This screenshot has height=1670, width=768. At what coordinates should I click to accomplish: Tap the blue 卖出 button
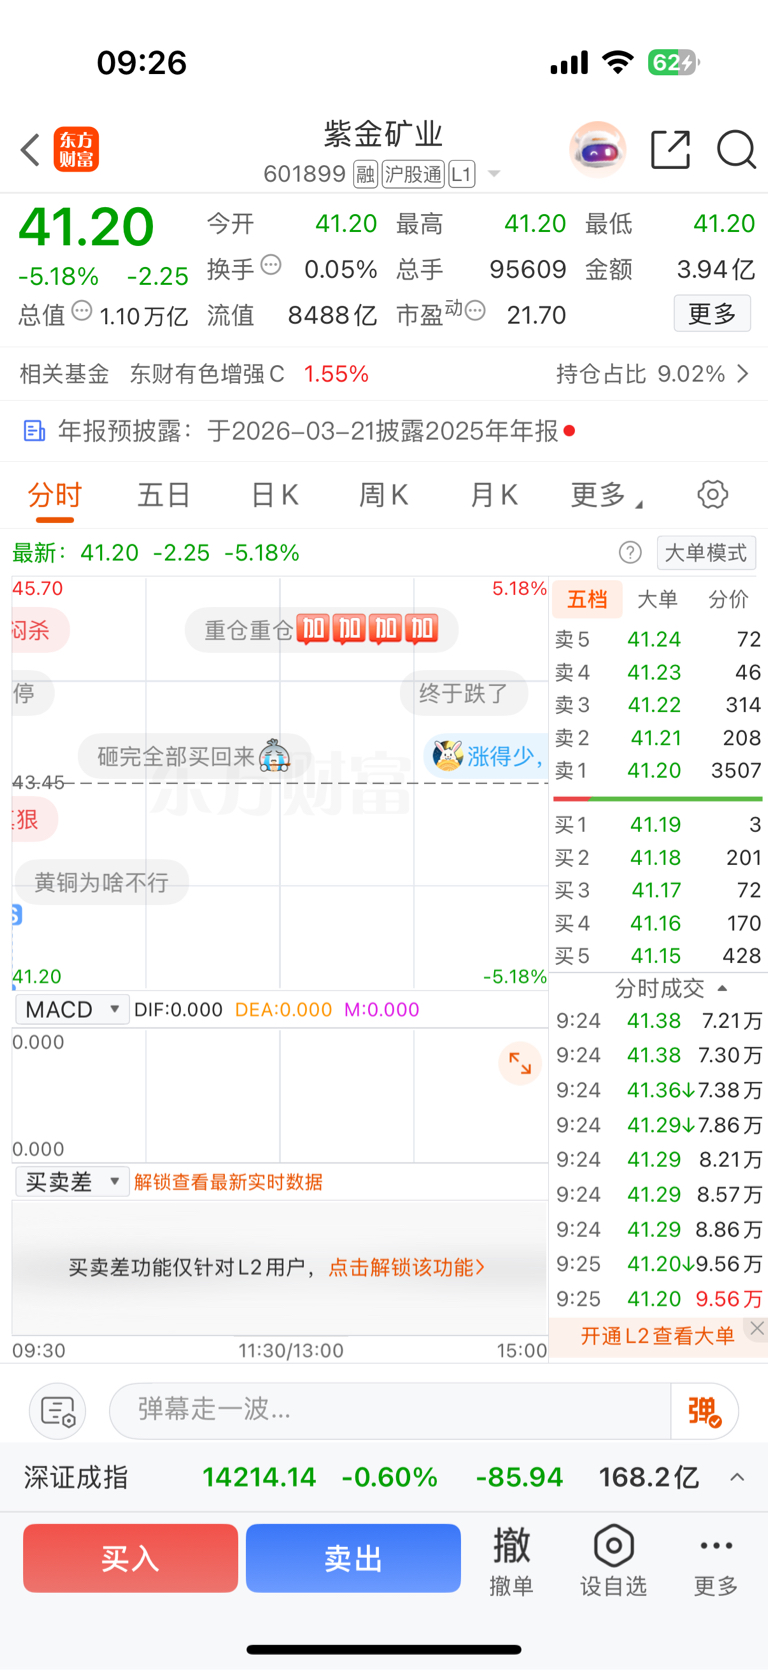coord(353,1558)
